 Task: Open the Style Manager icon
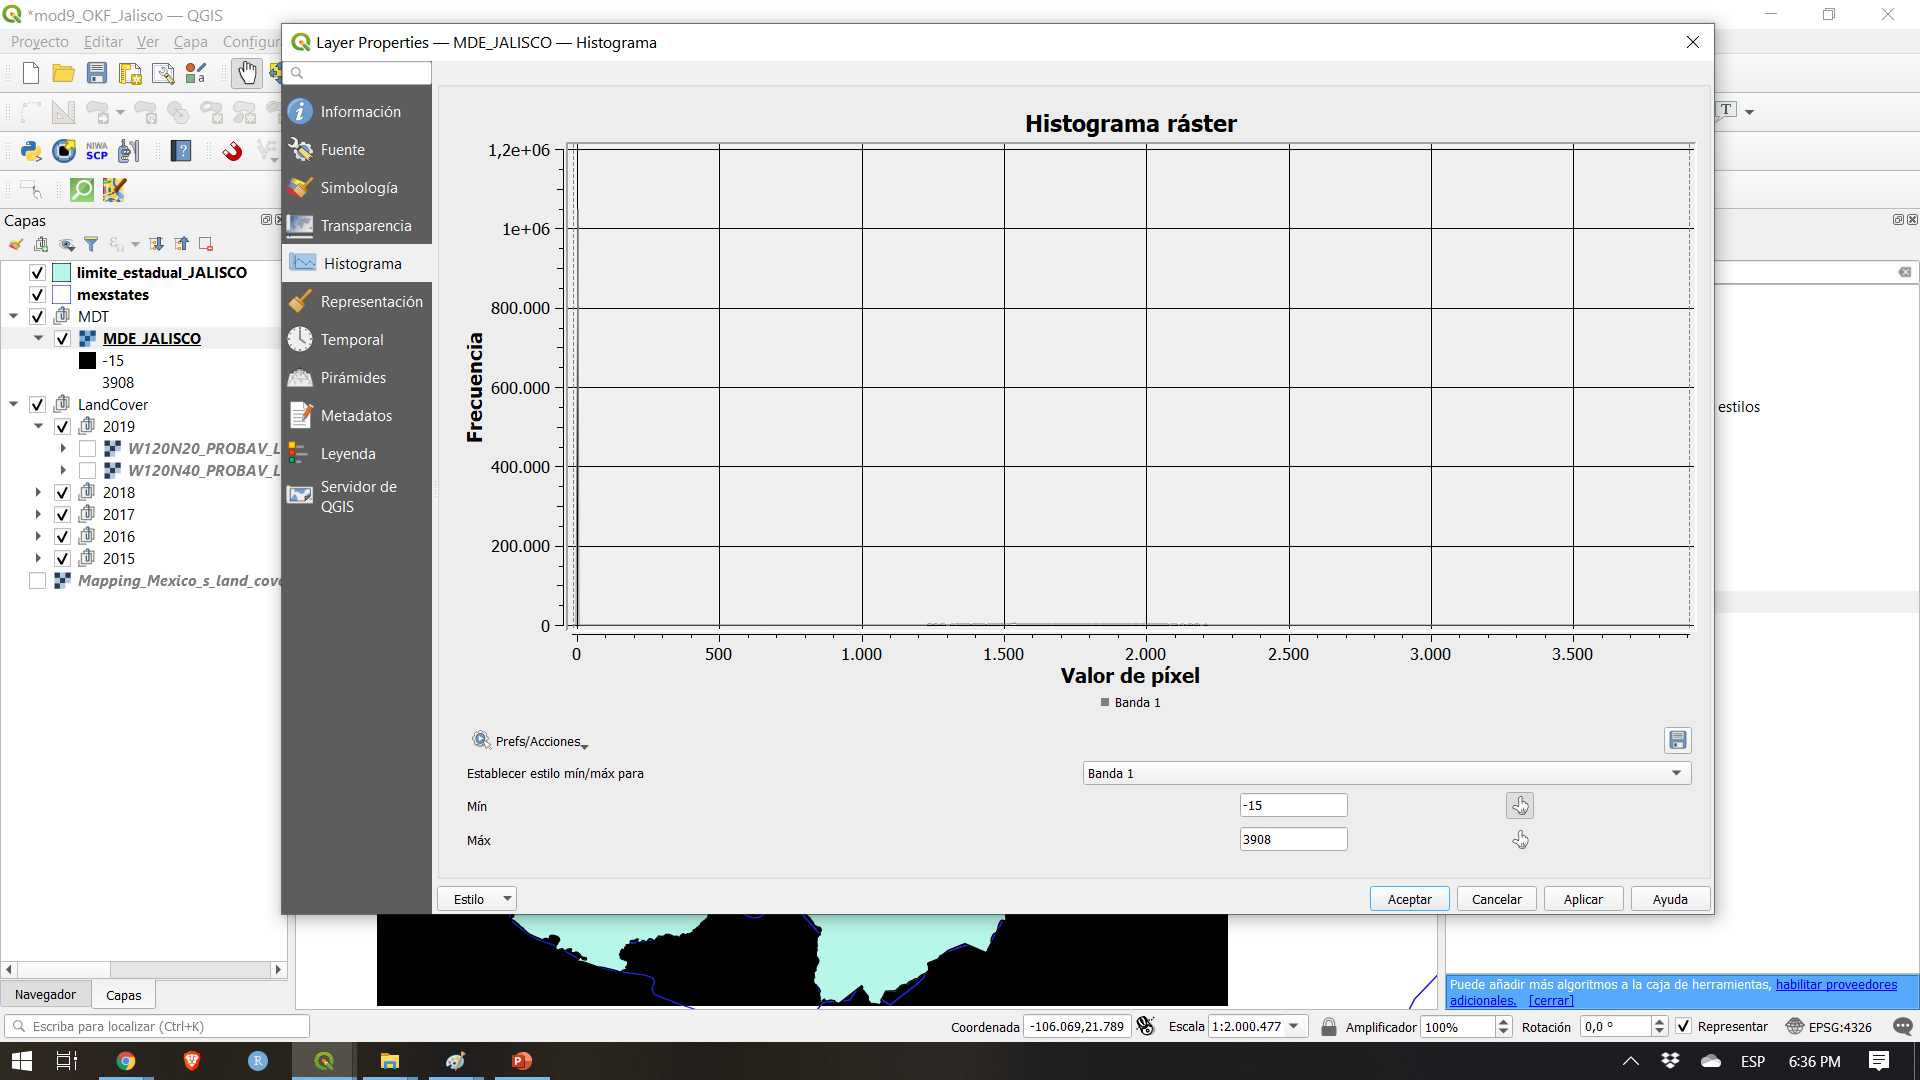pos(196,73)
